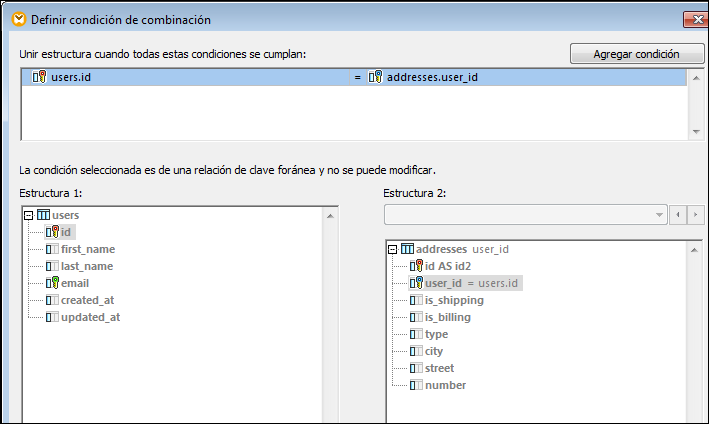Image resolution: width=709 pixels, height=424 pixels.
Task: Select the street field in addresses
Action: 439,368
